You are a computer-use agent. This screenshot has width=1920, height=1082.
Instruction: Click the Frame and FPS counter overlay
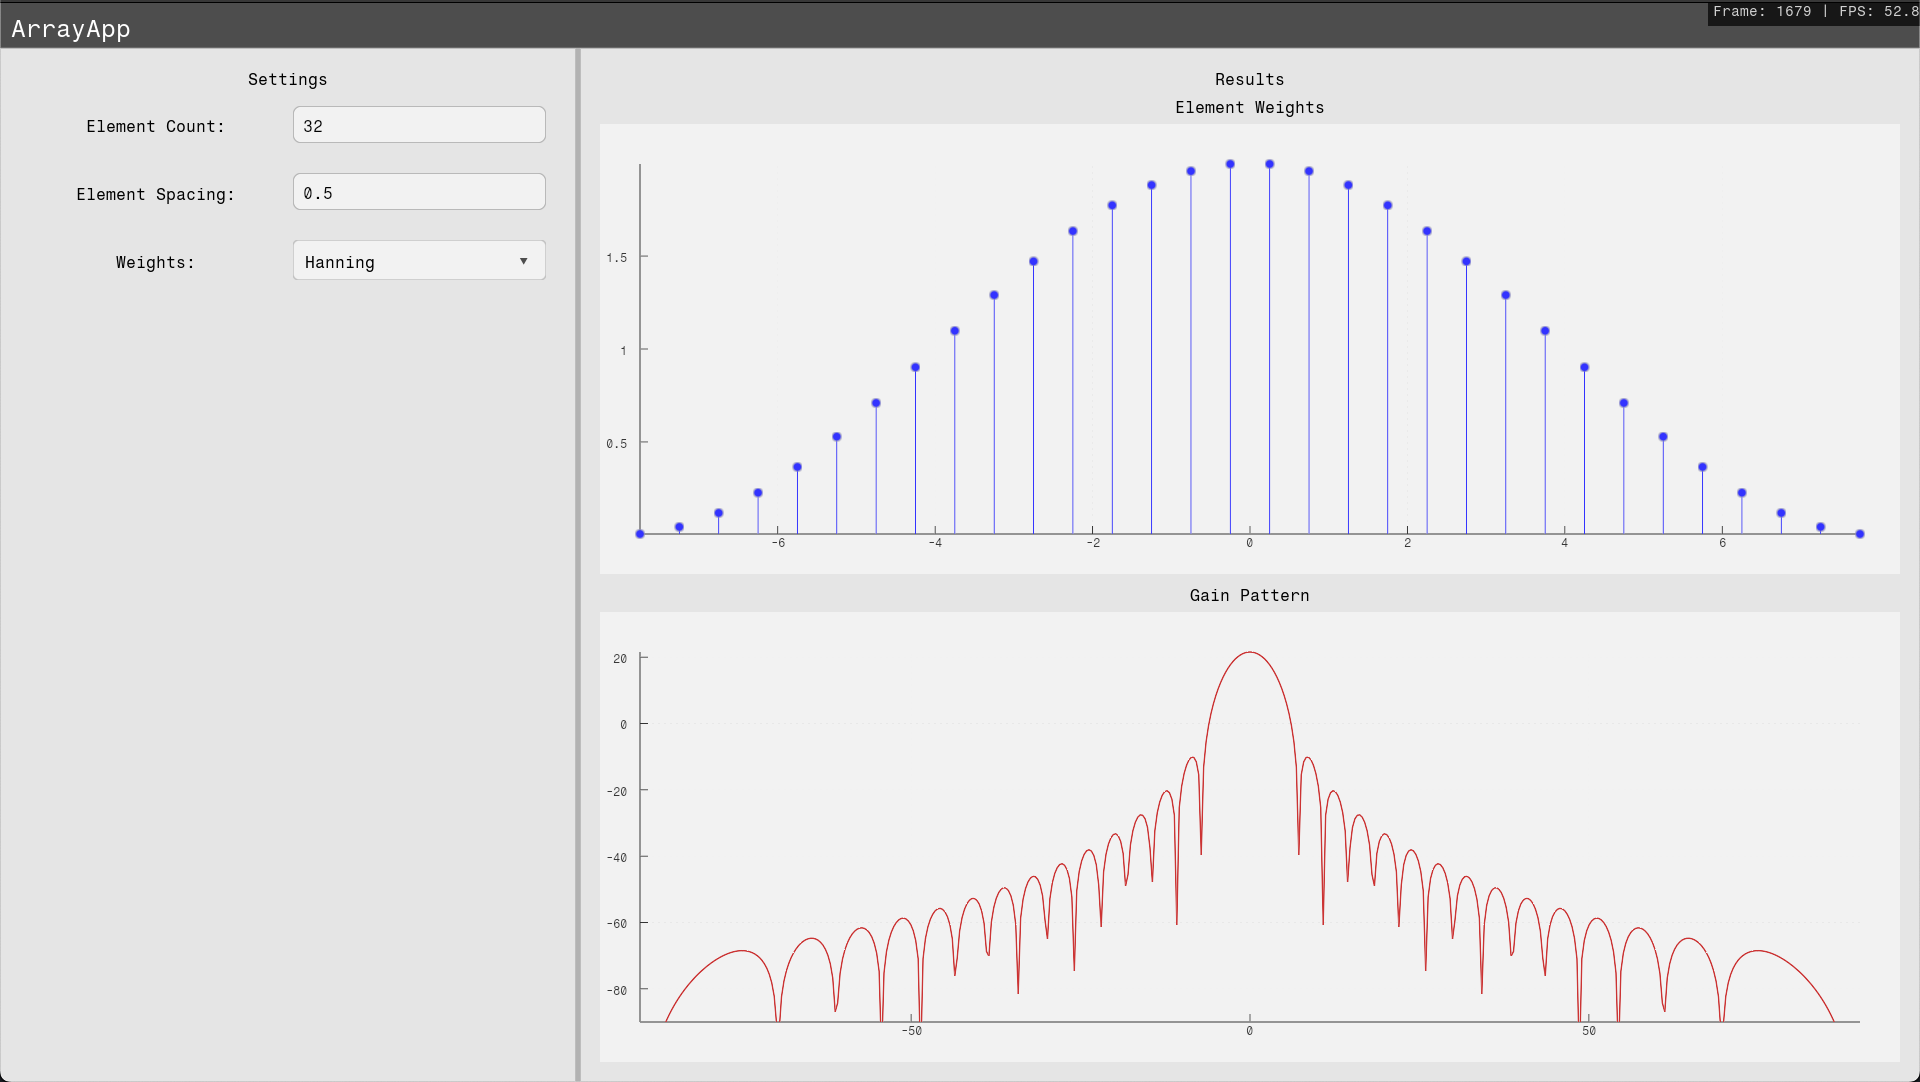point(1814,12)
